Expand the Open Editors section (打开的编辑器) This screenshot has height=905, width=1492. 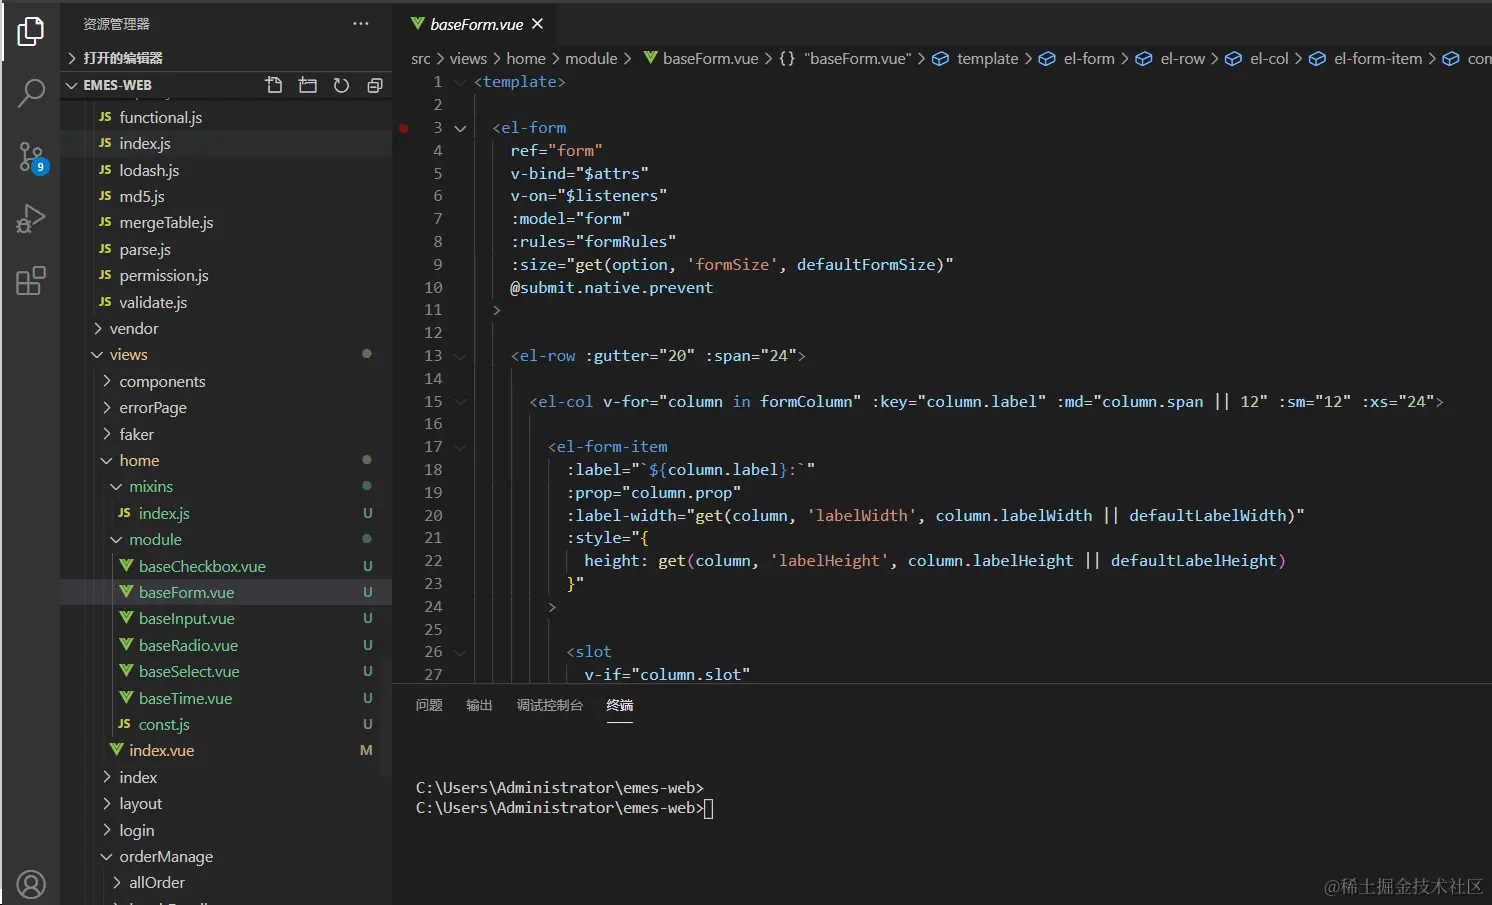[x=227, y=58]
